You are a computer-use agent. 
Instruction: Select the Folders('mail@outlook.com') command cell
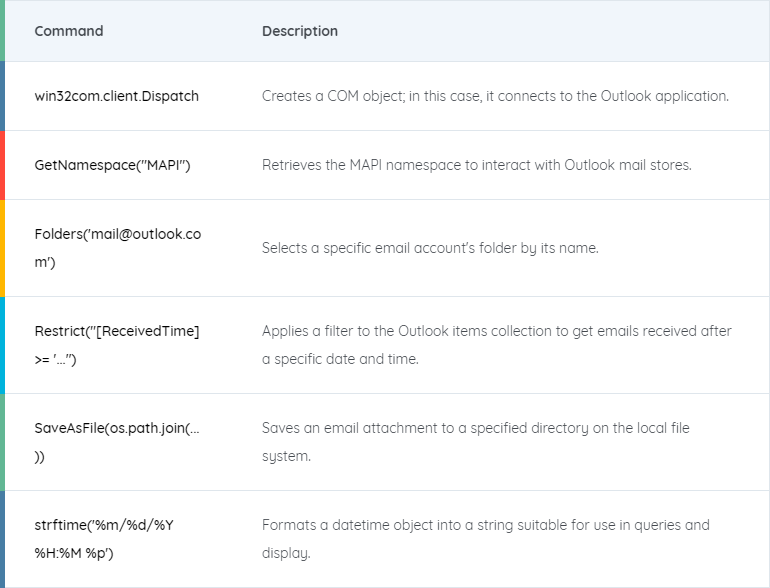coord(118,248)
